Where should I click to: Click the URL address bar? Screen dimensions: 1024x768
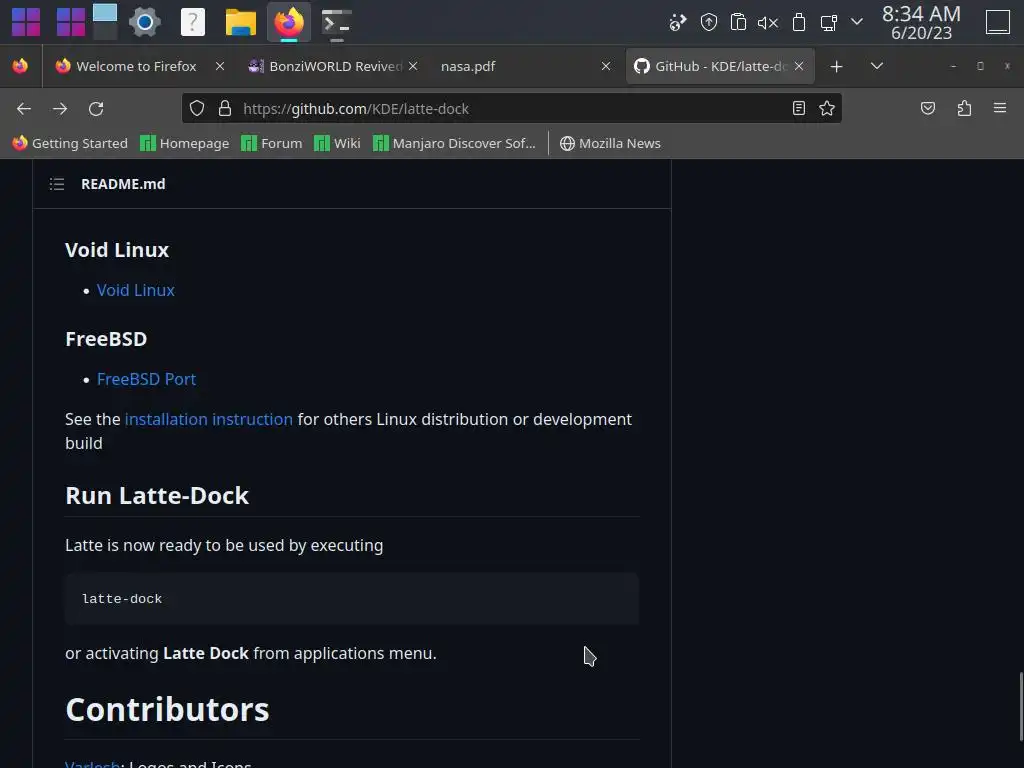[511, 108]
